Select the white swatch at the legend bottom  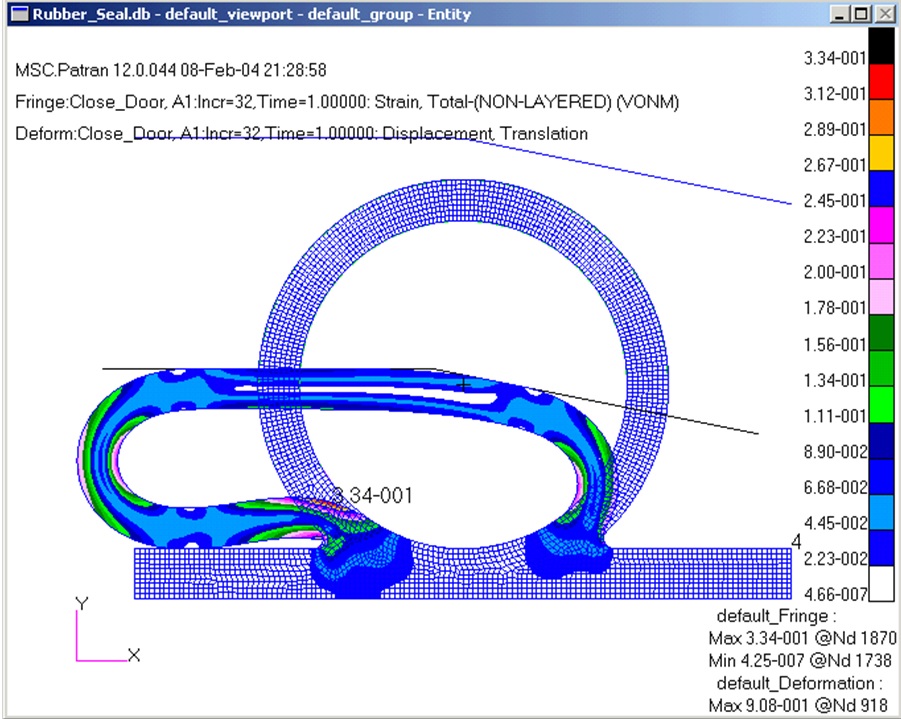[880, 583]
